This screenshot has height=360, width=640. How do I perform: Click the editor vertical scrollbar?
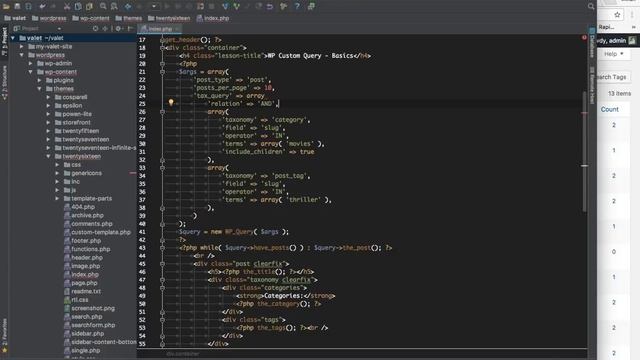(584, 151)
